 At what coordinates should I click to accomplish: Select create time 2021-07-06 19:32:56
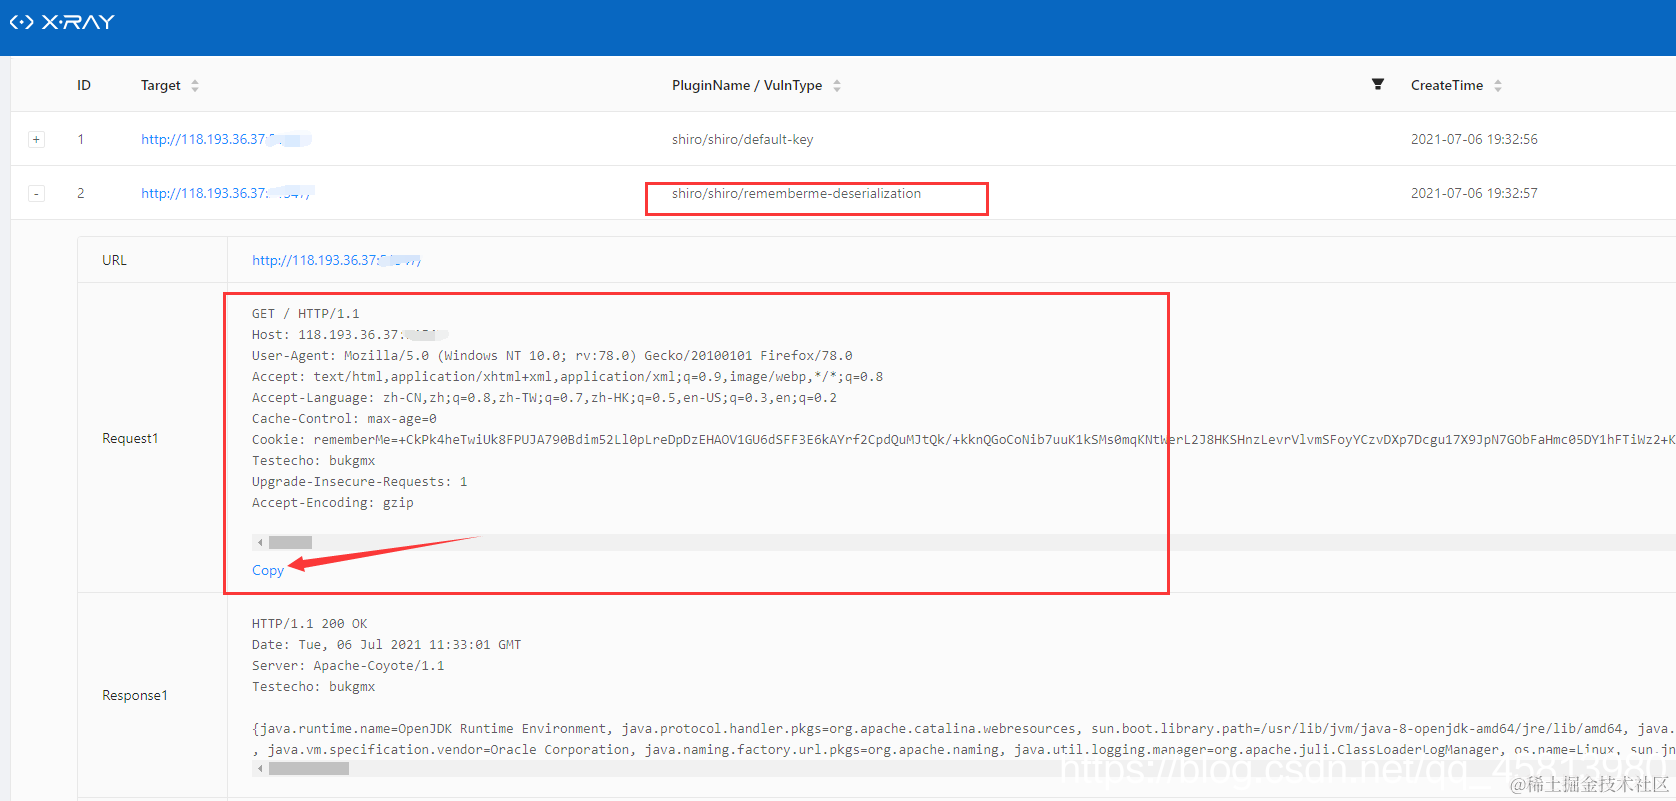tap(1474, 139)
